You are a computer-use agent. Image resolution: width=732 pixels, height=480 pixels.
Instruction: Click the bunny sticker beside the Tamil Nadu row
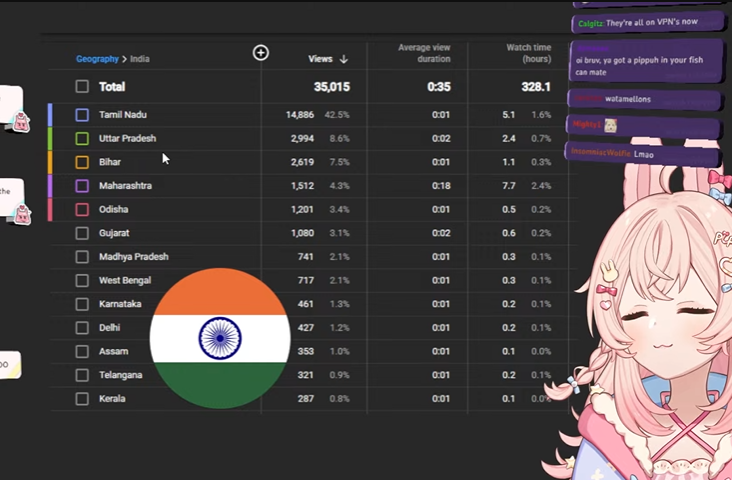(x=21, y=122)
